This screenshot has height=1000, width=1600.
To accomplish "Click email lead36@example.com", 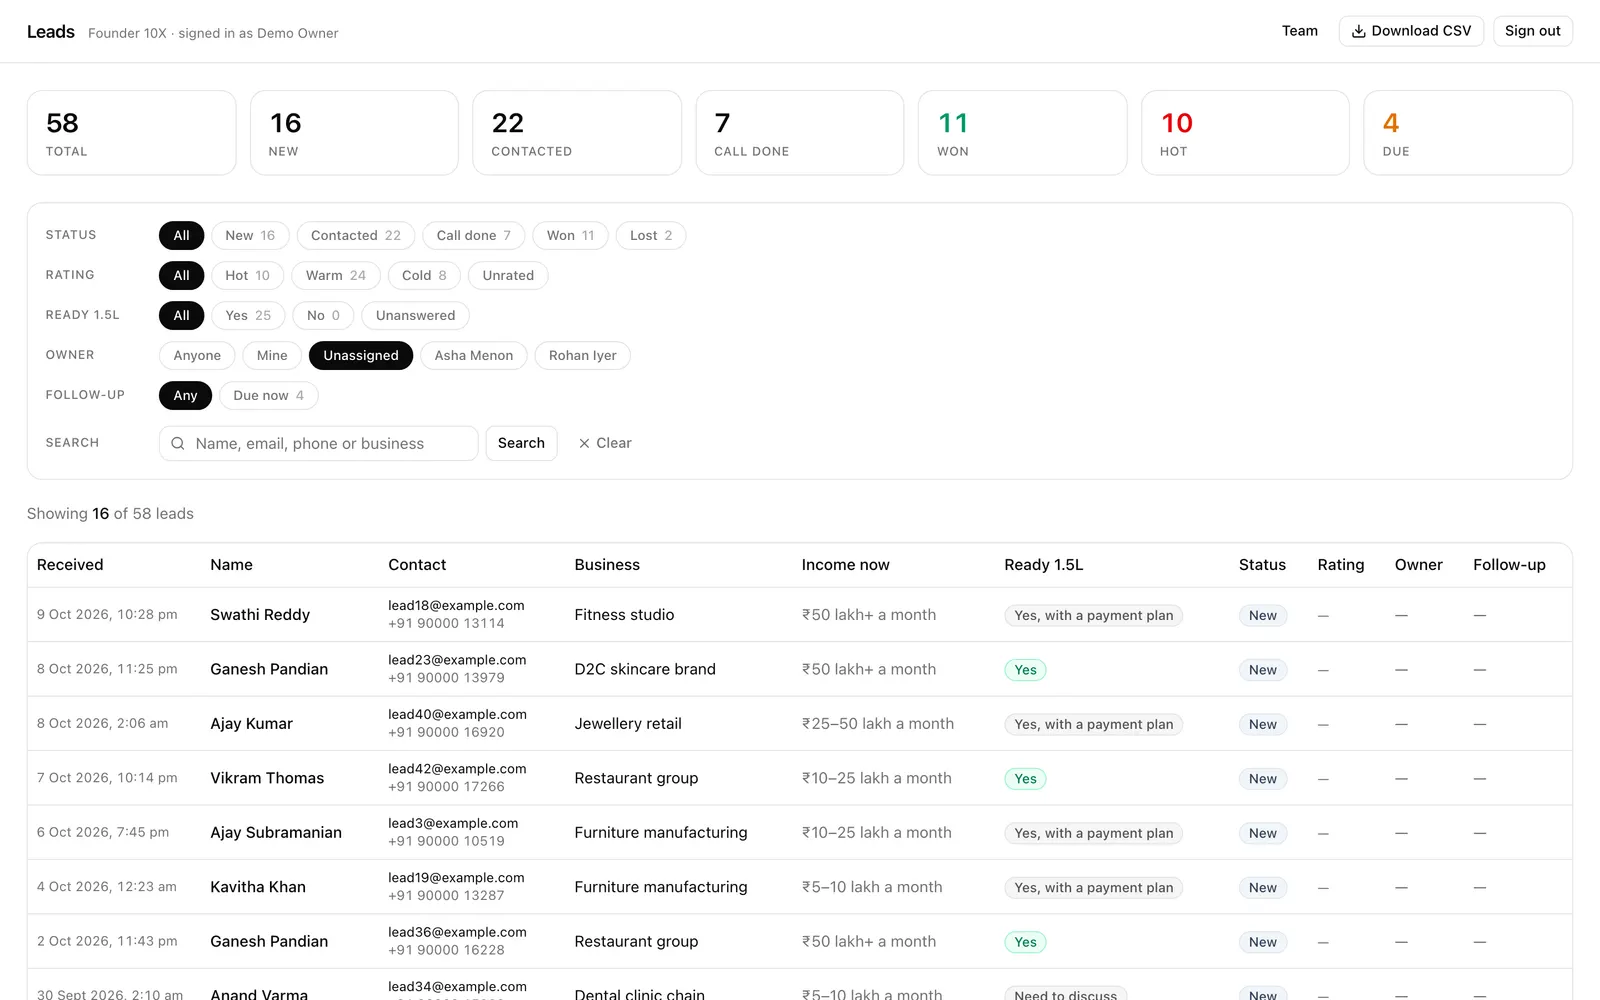I will (457, 932).
